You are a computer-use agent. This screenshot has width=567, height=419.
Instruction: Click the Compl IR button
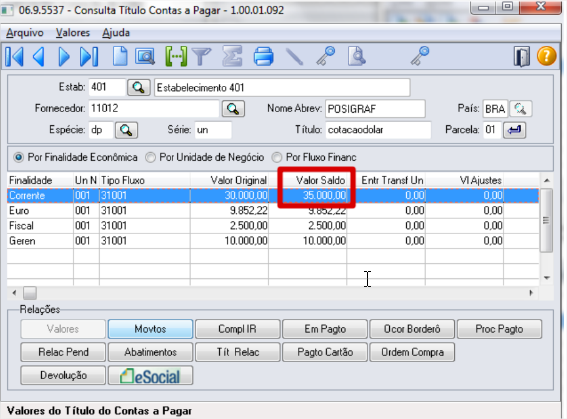pos(238,329)
